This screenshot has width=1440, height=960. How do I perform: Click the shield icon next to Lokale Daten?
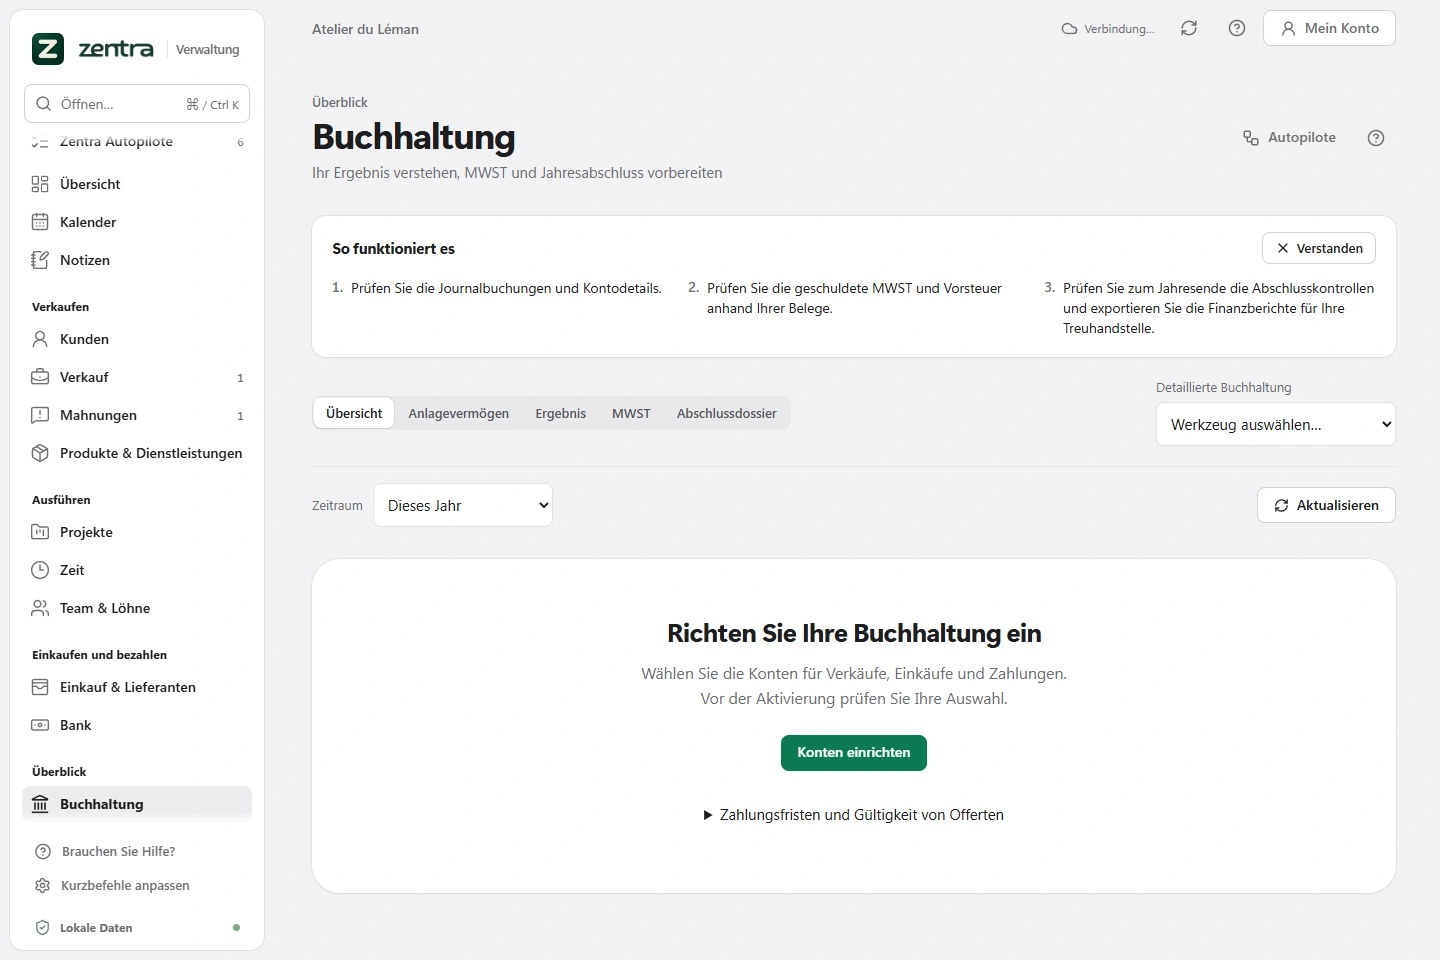[x=43, y=928]
